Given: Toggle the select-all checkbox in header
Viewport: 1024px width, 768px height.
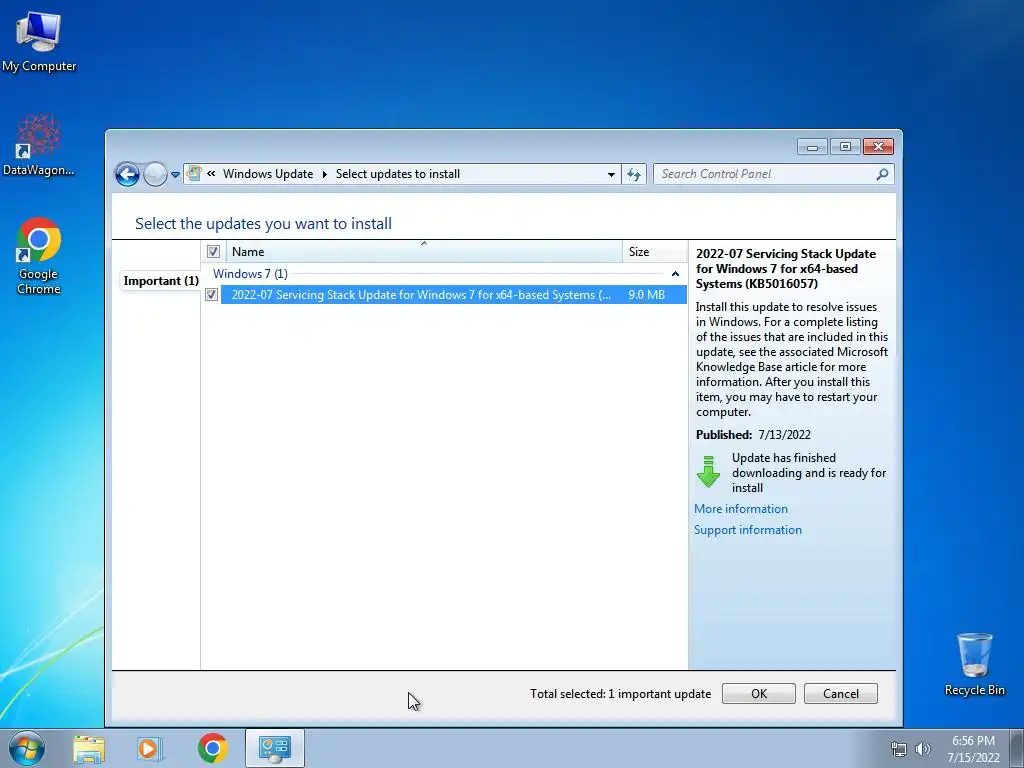Looking at the screenshot, I should [213, 251].
